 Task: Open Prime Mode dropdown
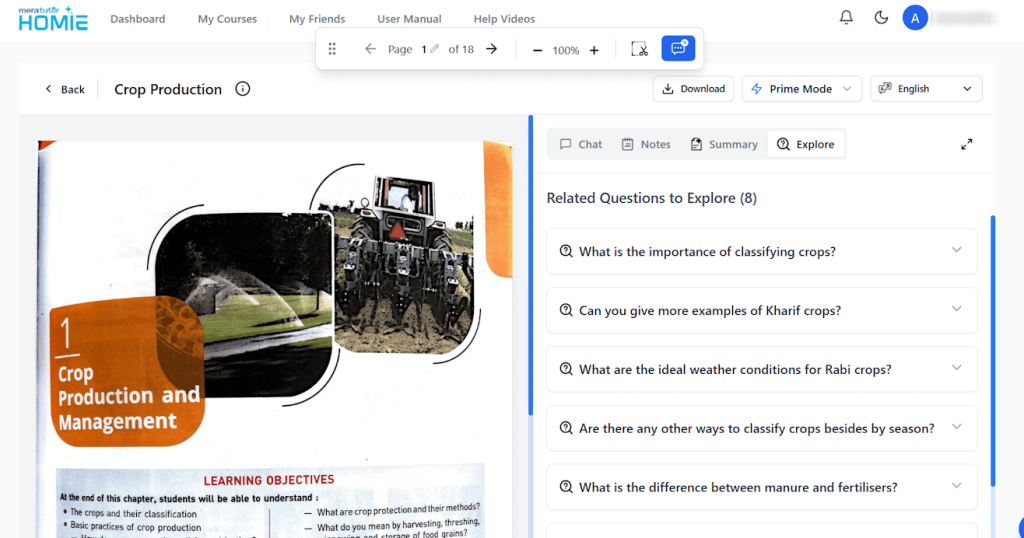[801, 89]
